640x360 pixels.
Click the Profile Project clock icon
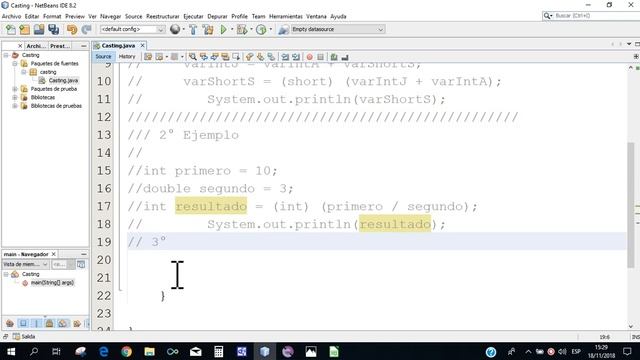pyautogui.click(x=261, y=29)
